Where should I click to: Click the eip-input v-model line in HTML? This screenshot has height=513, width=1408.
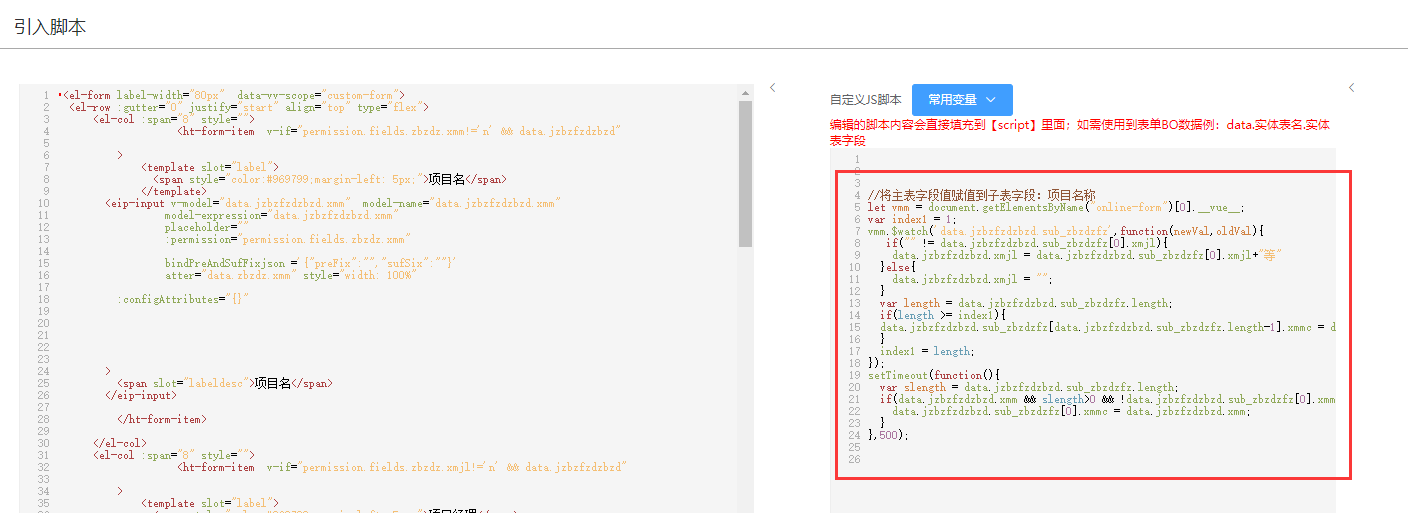click(332, 203)
